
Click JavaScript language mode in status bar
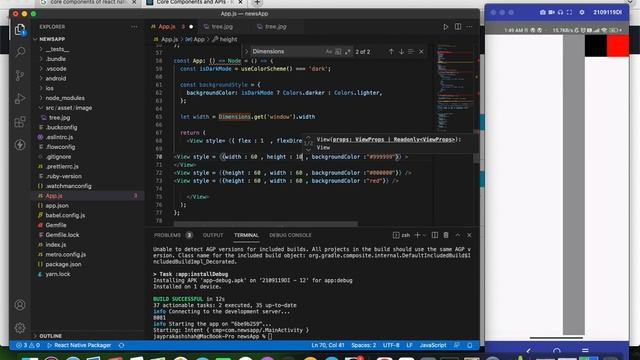coord(433,345)
